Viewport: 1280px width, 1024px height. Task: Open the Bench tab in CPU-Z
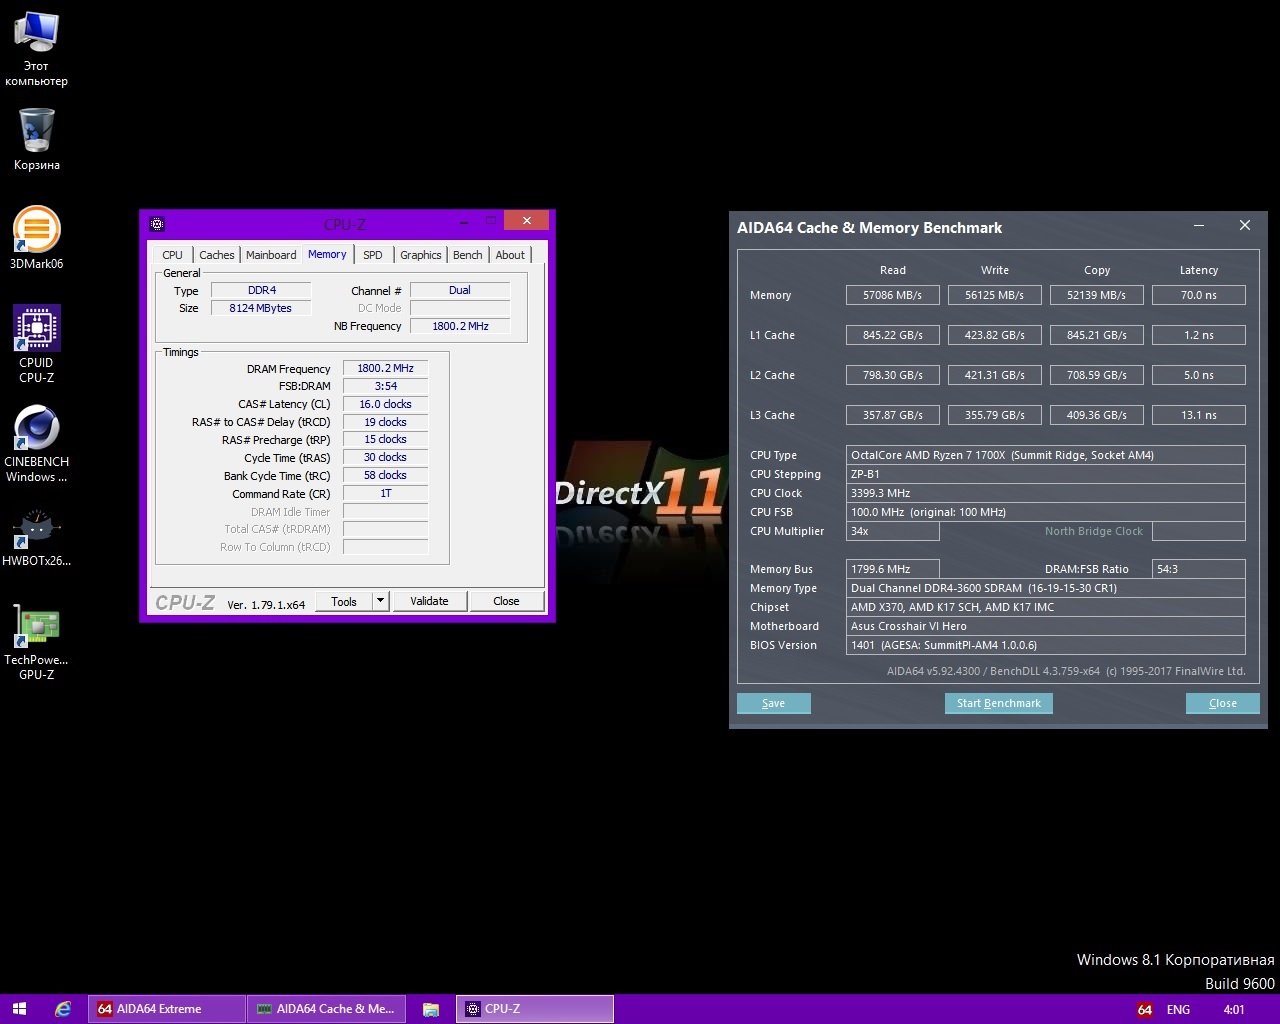[467, 255]
